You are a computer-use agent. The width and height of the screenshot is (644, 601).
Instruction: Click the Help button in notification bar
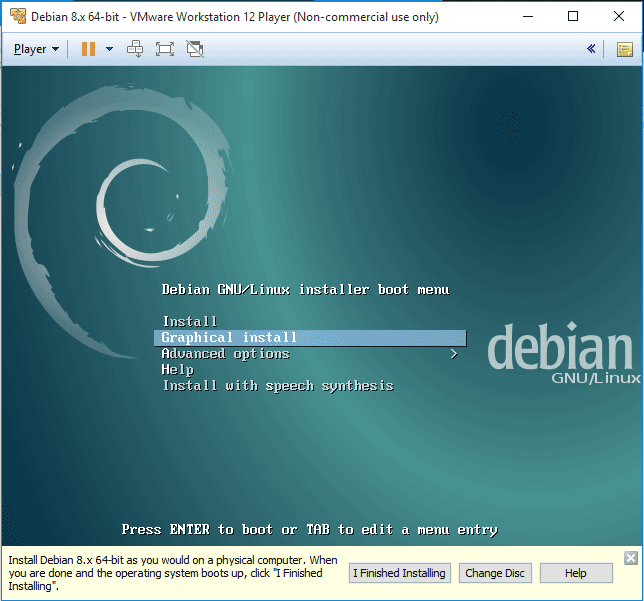pyautogui.click(x=576, y=573)
